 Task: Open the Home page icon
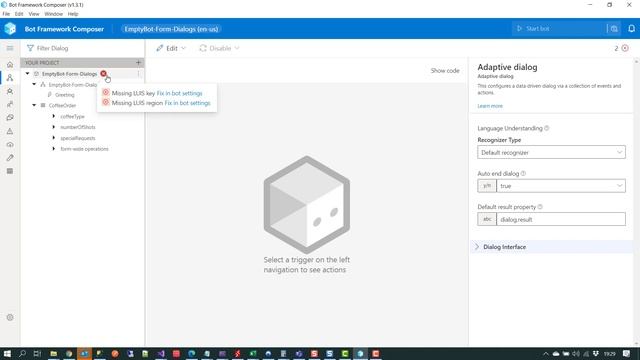tap(10, 64)
